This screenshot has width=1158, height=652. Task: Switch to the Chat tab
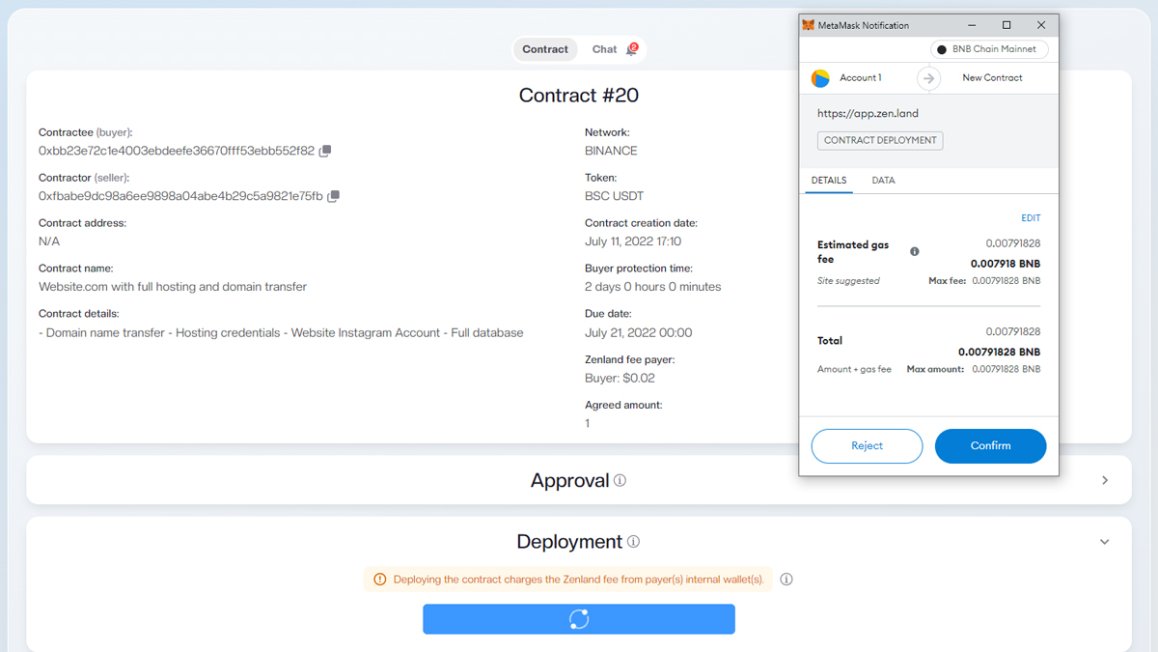(604, 49)
